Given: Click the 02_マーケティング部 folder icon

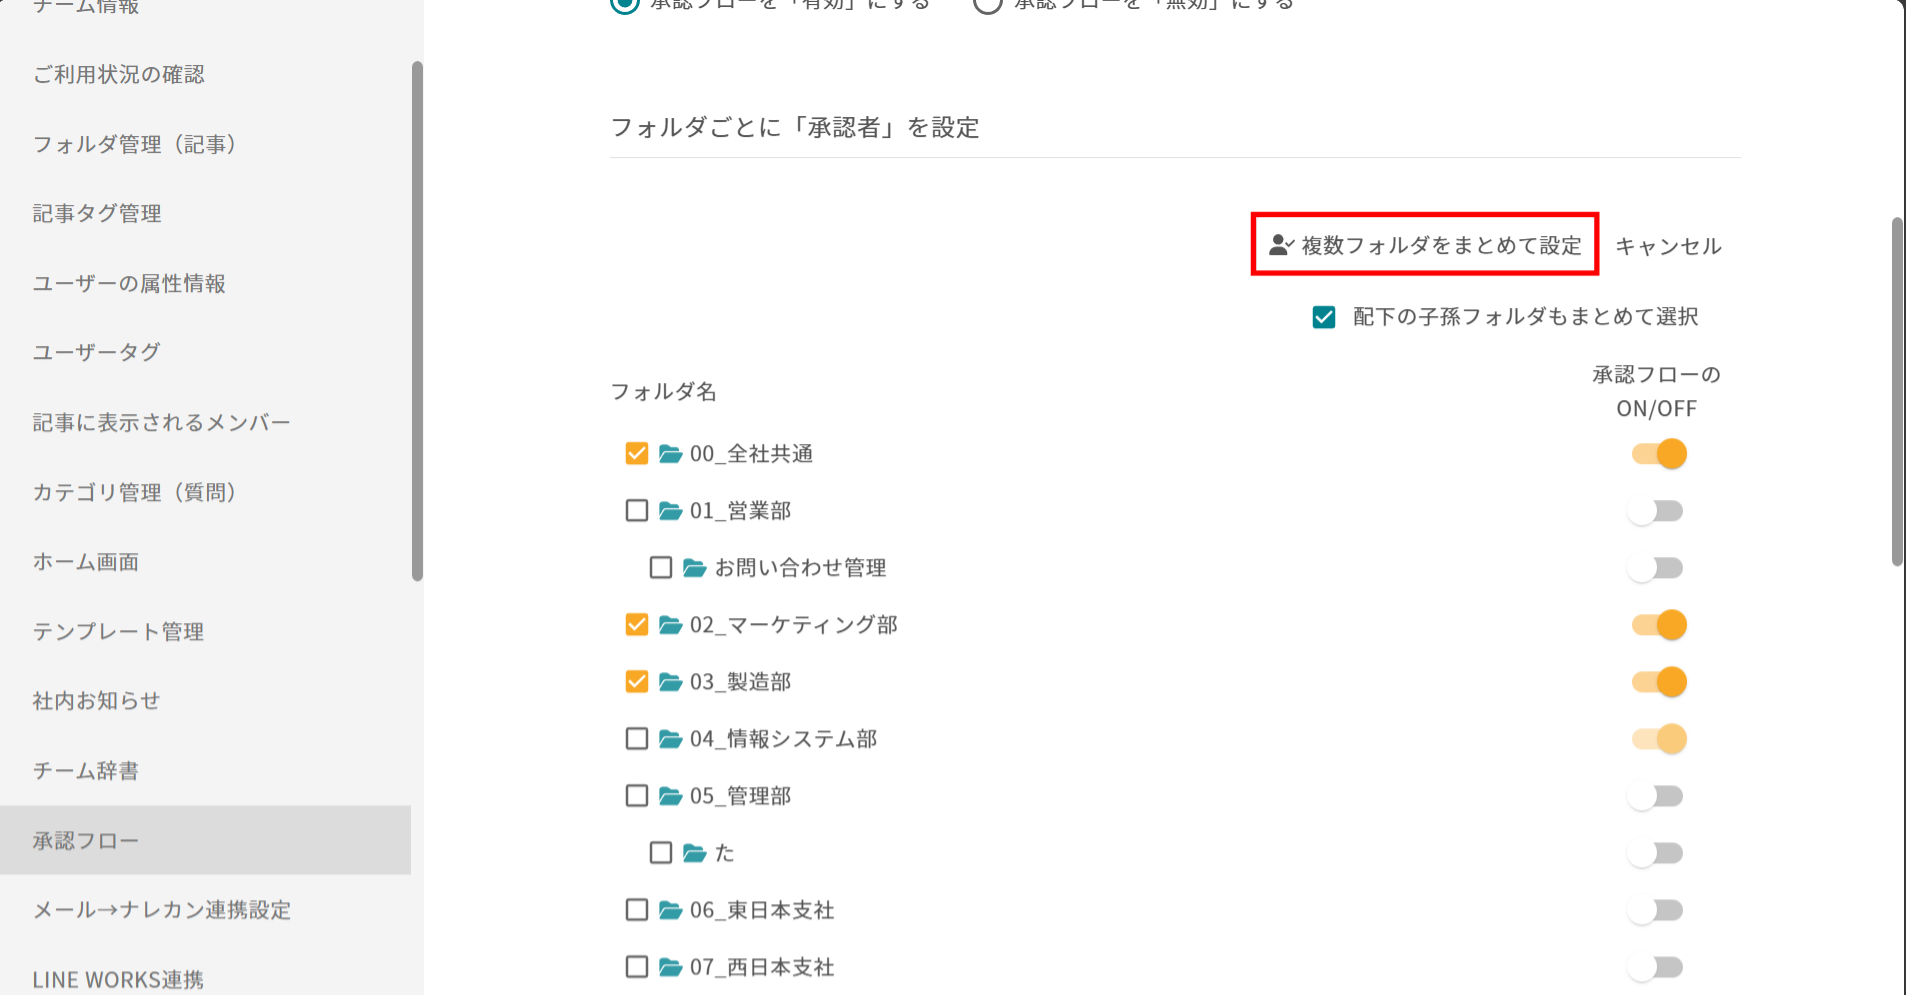Looking at the screenshot, I should 670,625.
